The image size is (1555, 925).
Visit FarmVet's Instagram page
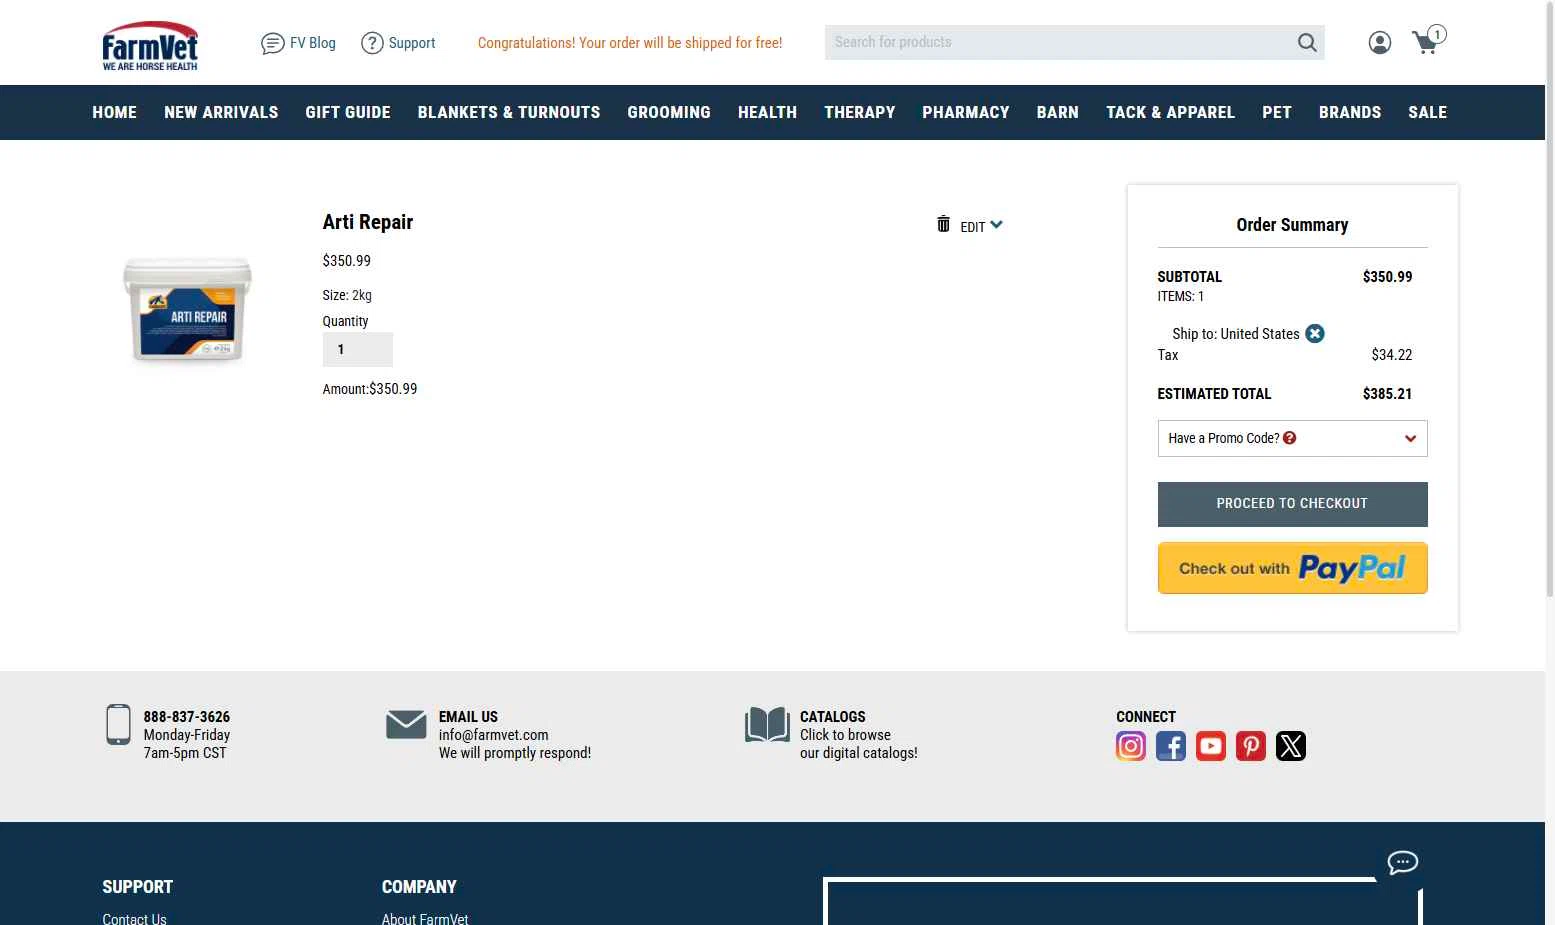(x=1131, y=746)
